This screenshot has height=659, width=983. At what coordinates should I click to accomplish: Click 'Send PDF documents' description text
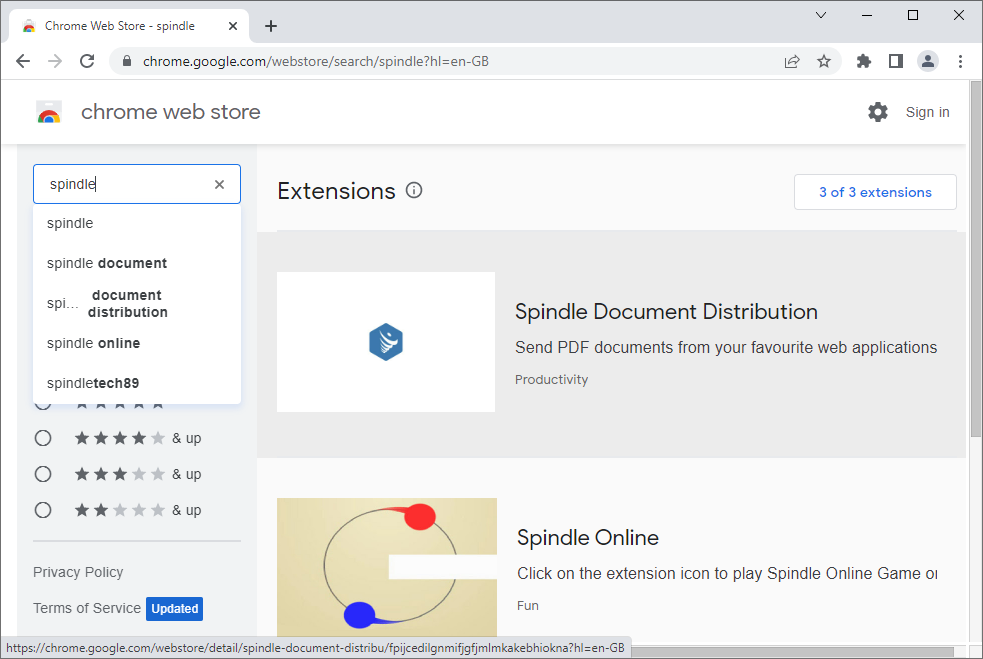point(726,347)
